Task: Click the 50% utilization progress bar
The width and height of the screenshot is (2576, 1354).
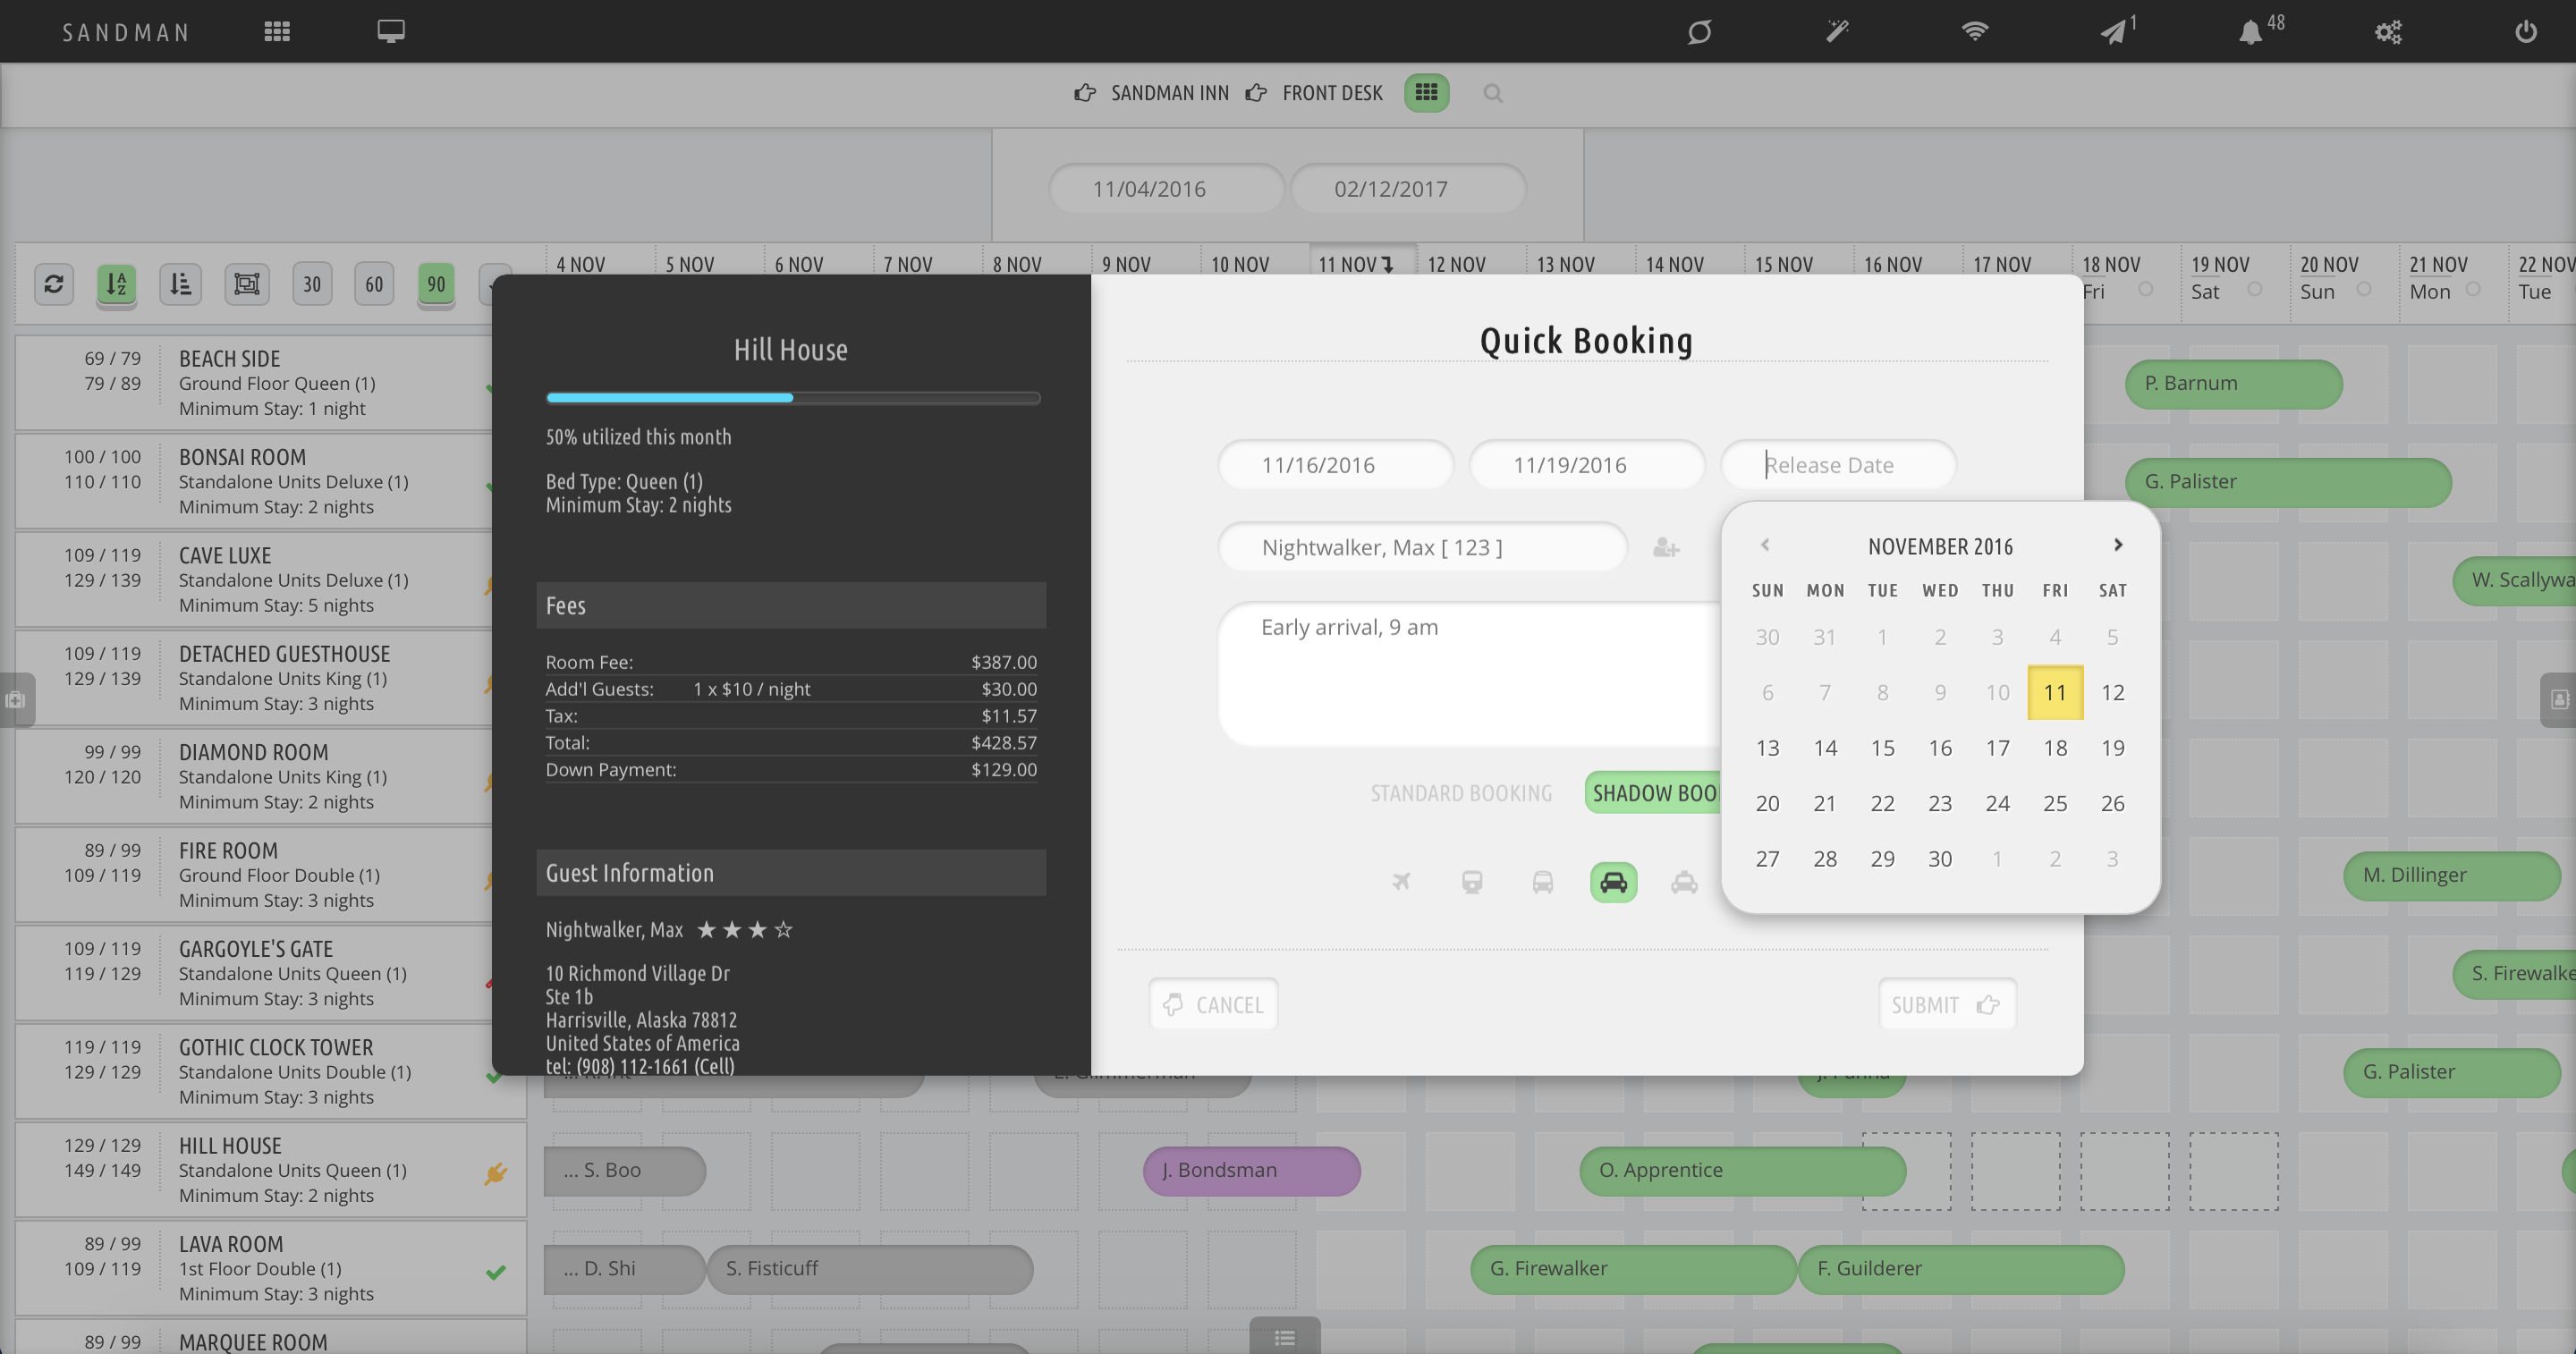Action: pyautogui.click(x=793, y=398)
